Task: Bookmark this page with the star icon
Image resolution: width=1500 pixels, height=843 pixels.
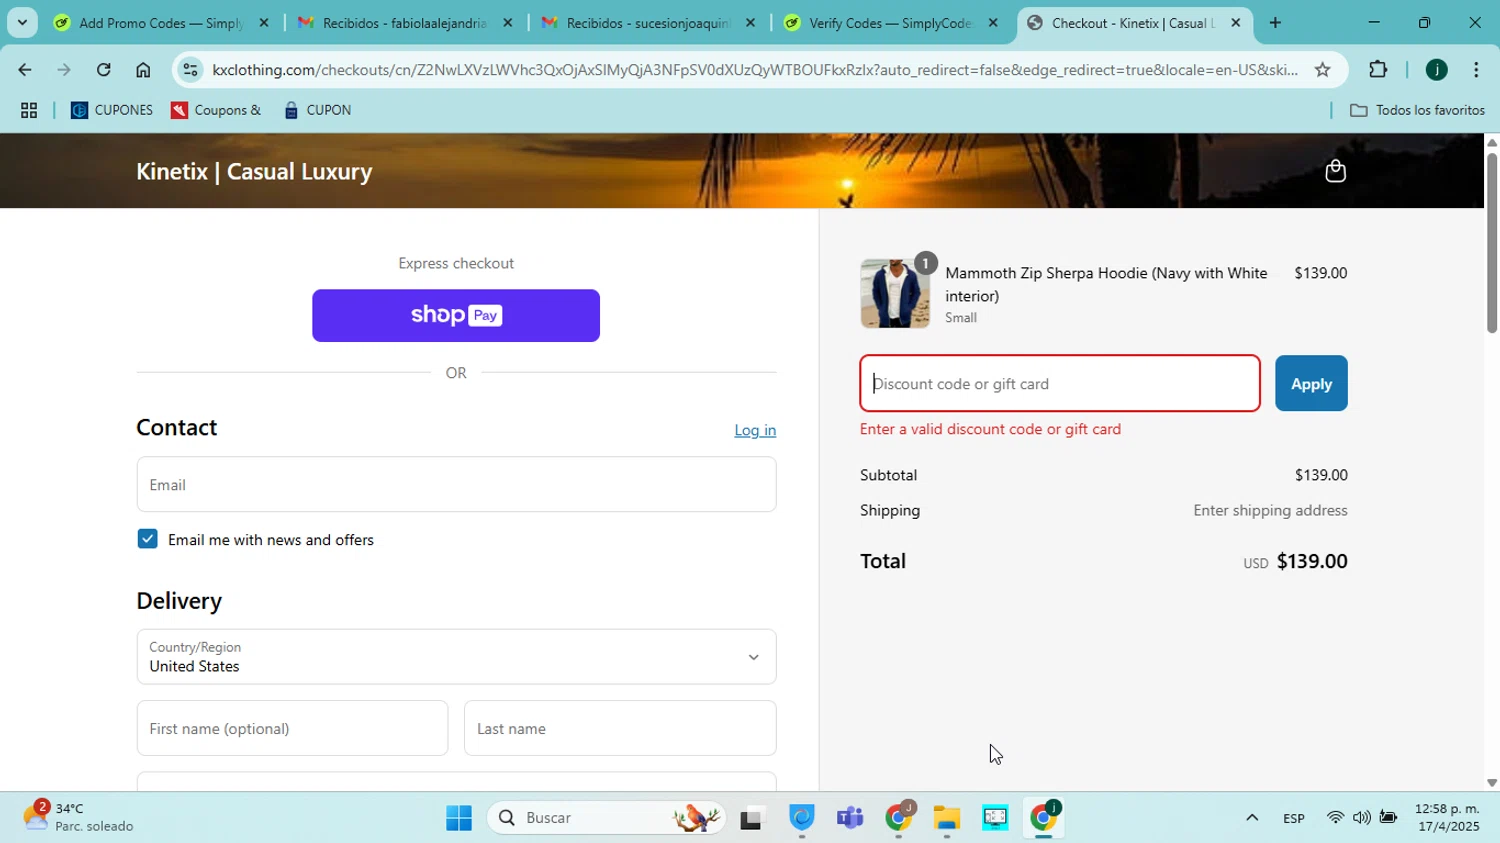Action: [x=1322, y=70]
